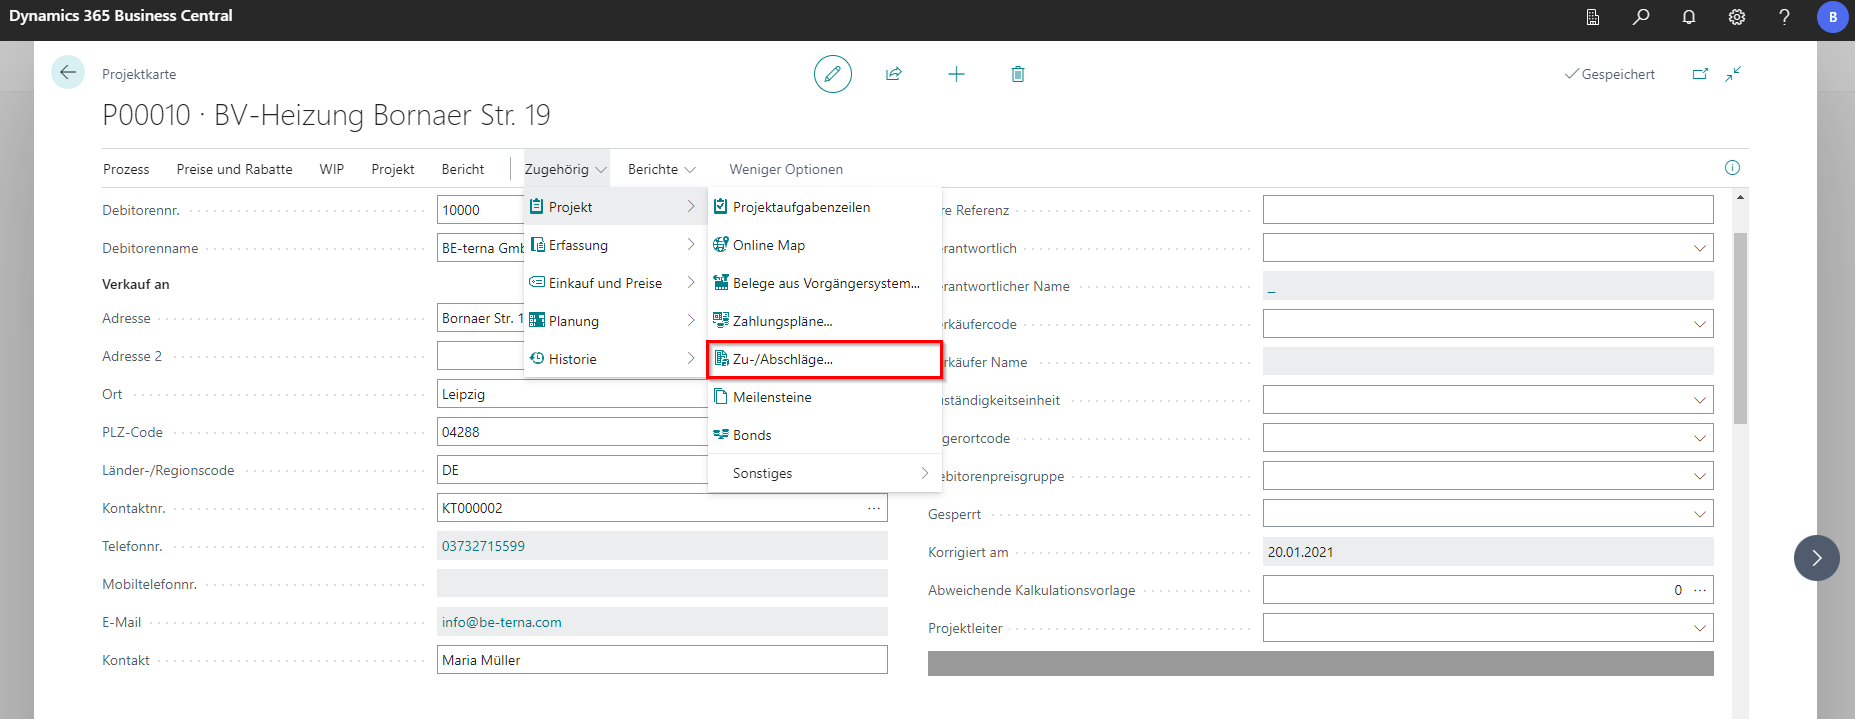This screenshot has width=1855, height=719.
Task: Click next record round arrow button
Action: pos(1816,558)
